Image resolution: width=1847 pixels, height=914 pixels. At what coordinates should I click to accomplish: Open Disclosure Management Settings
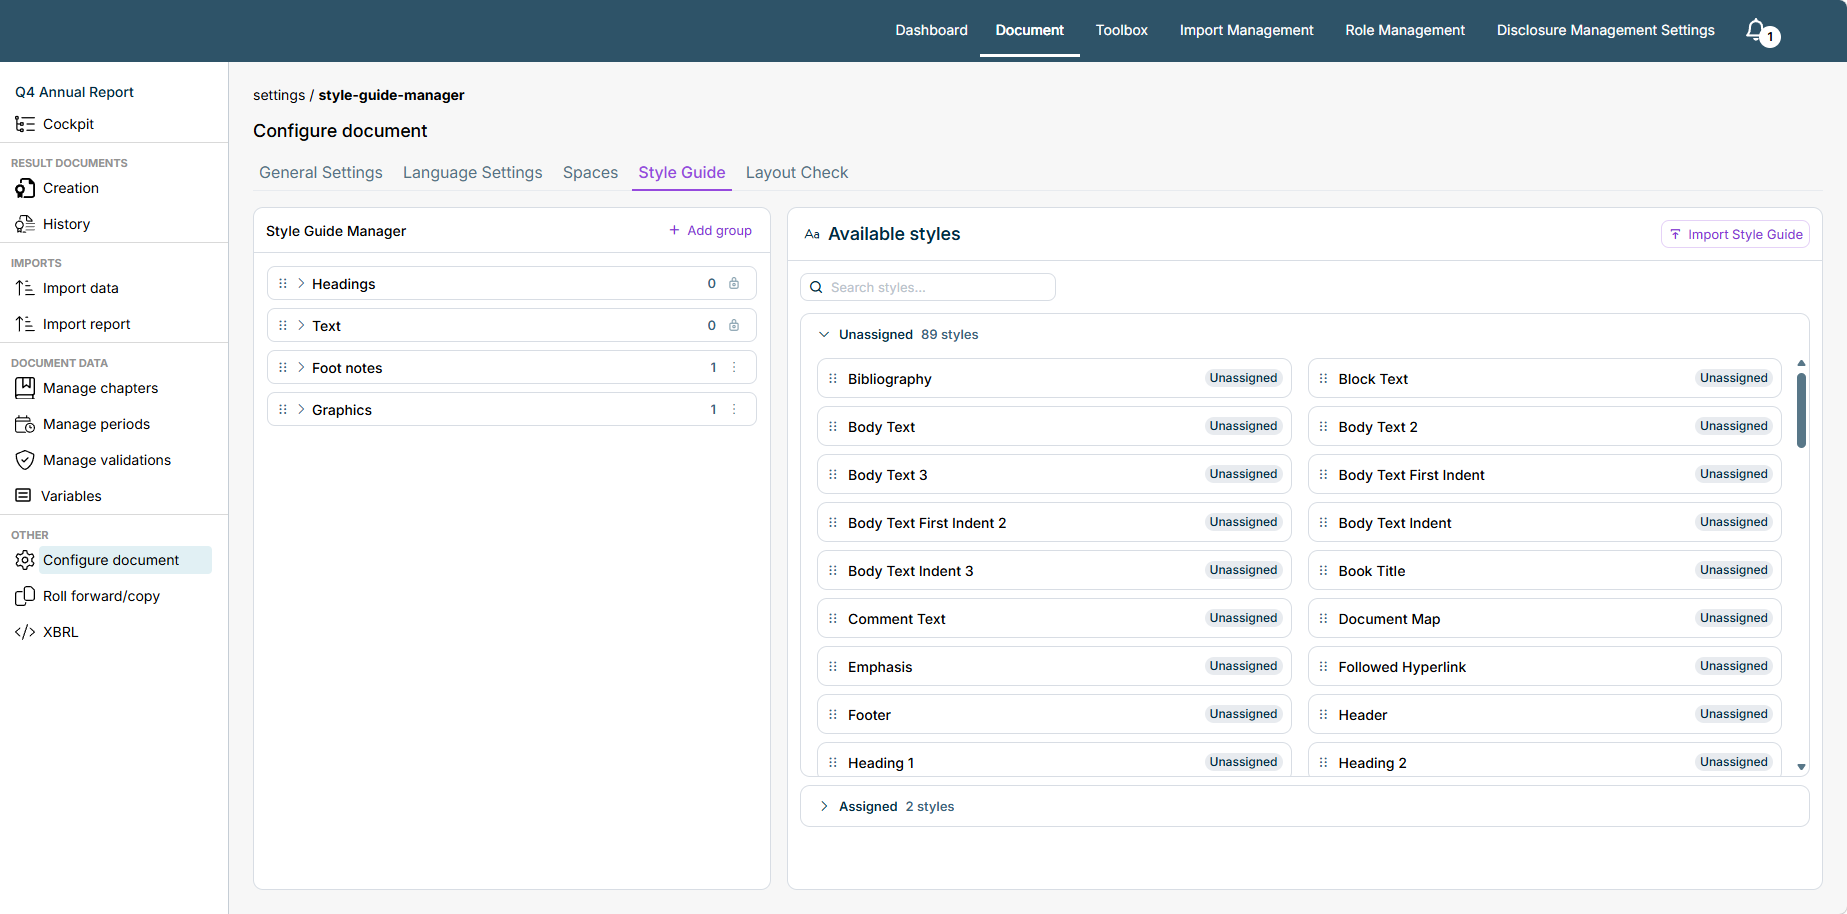[x=1605, y=30]
